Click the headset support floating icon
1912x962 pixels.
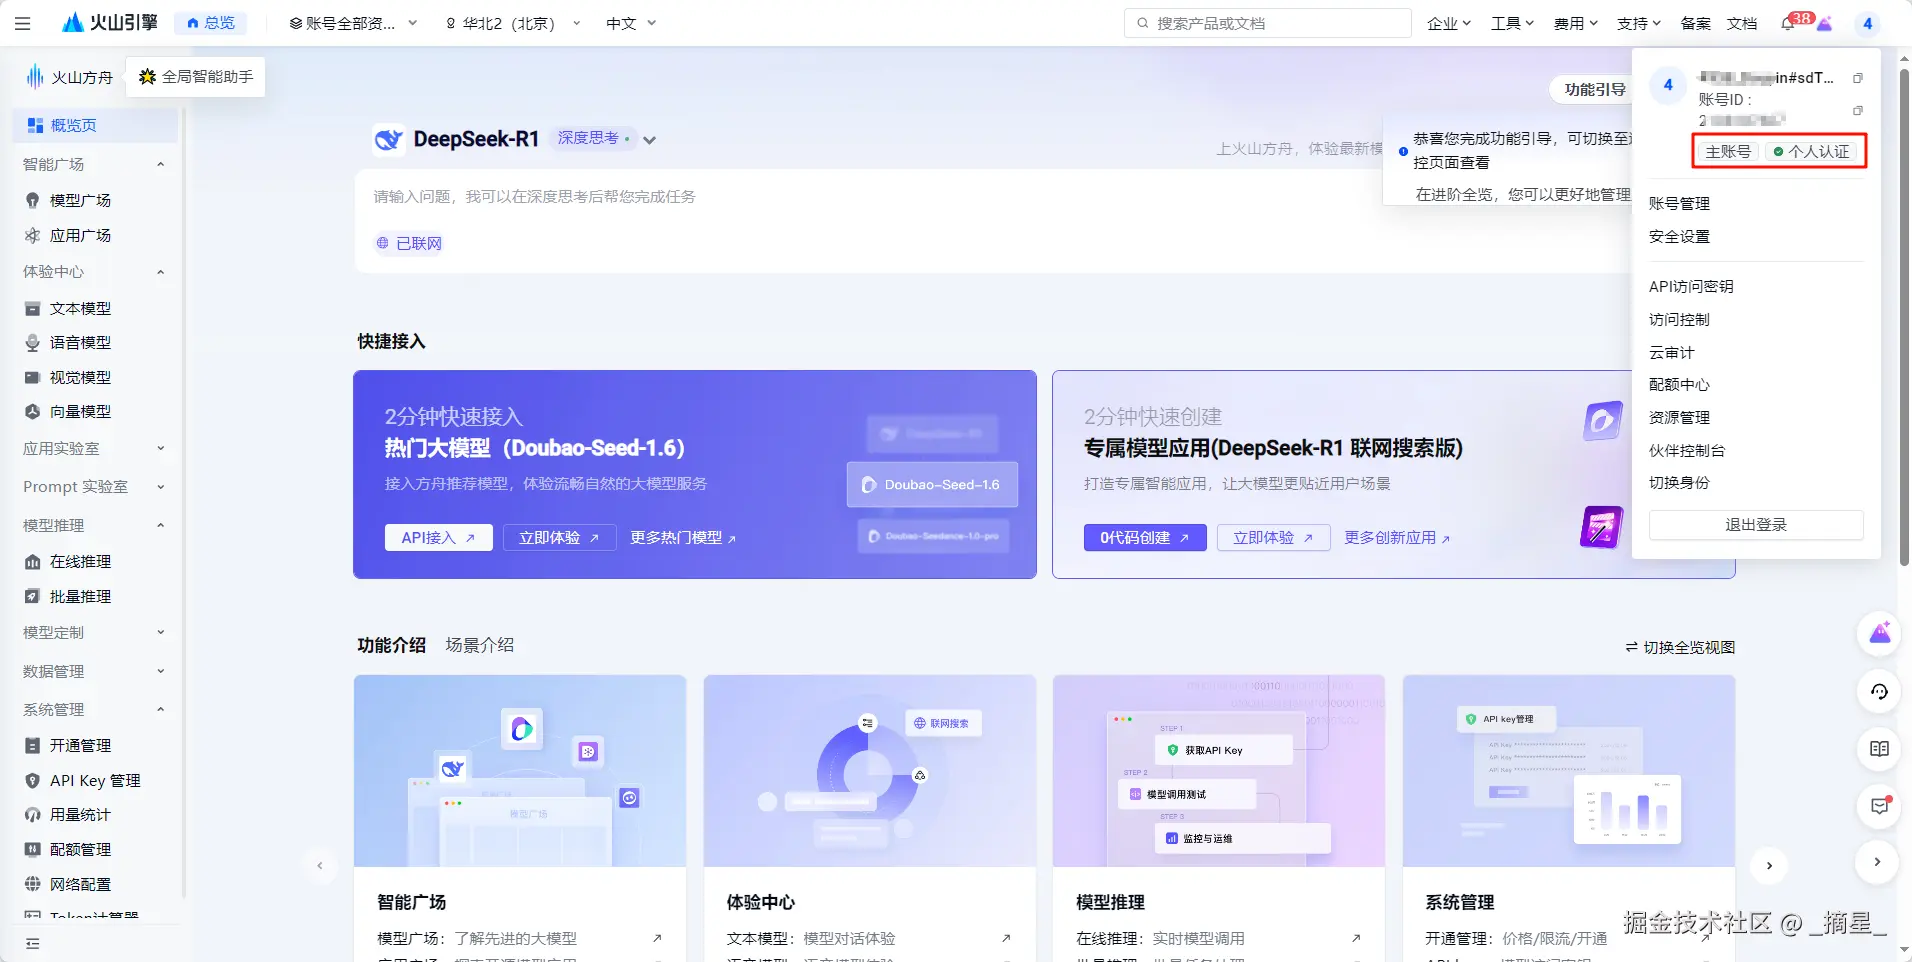point(1879,691)
